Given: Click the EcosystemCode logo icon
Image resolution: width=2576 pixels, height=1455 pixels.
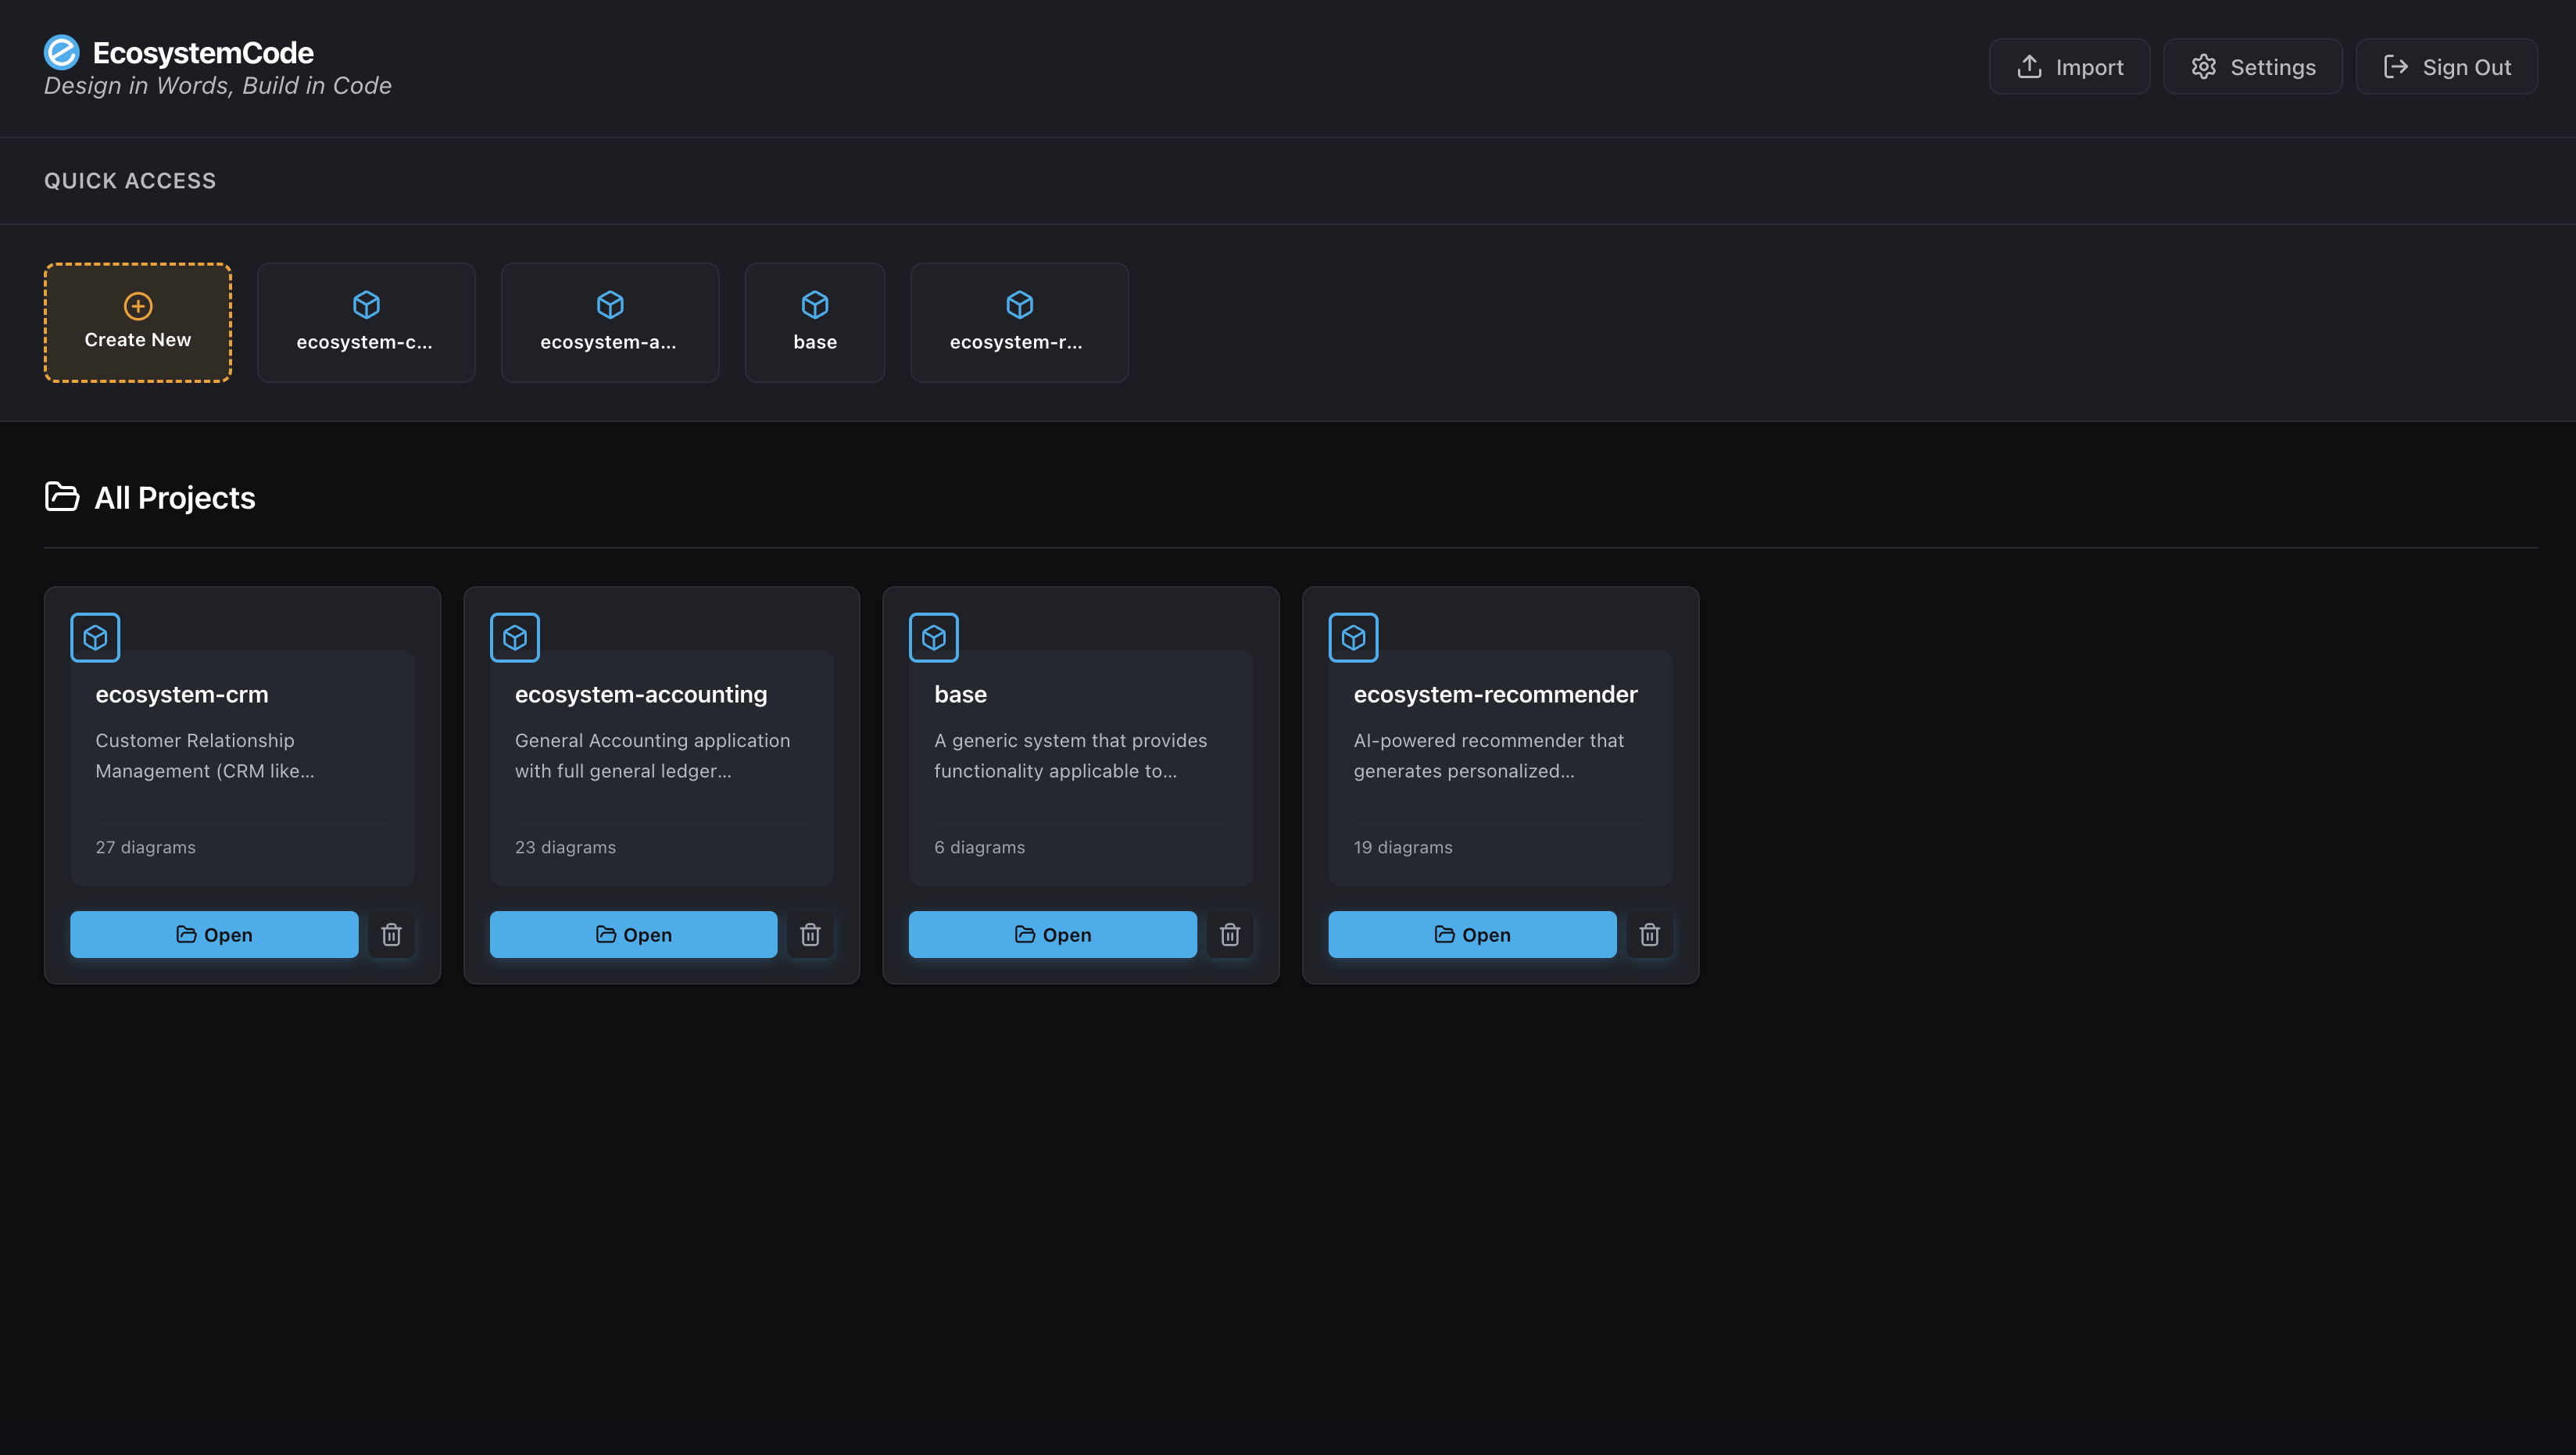Looking at the screenshot, I should [61, 51].
